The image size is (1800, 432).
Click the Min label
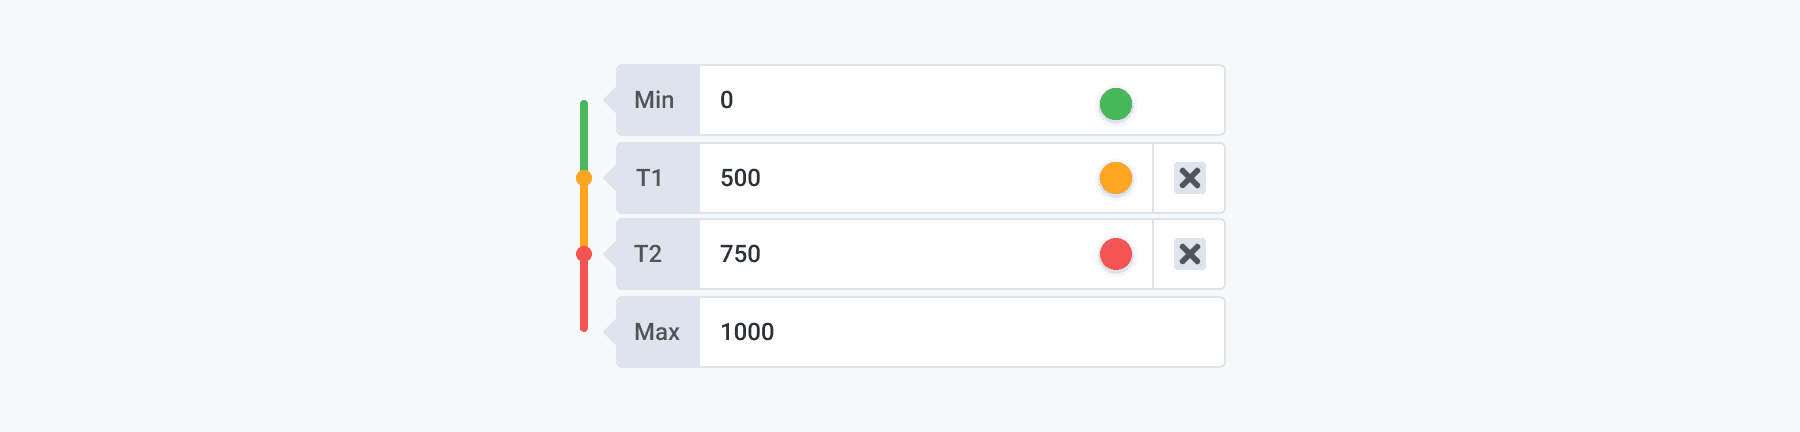[655, 100]
